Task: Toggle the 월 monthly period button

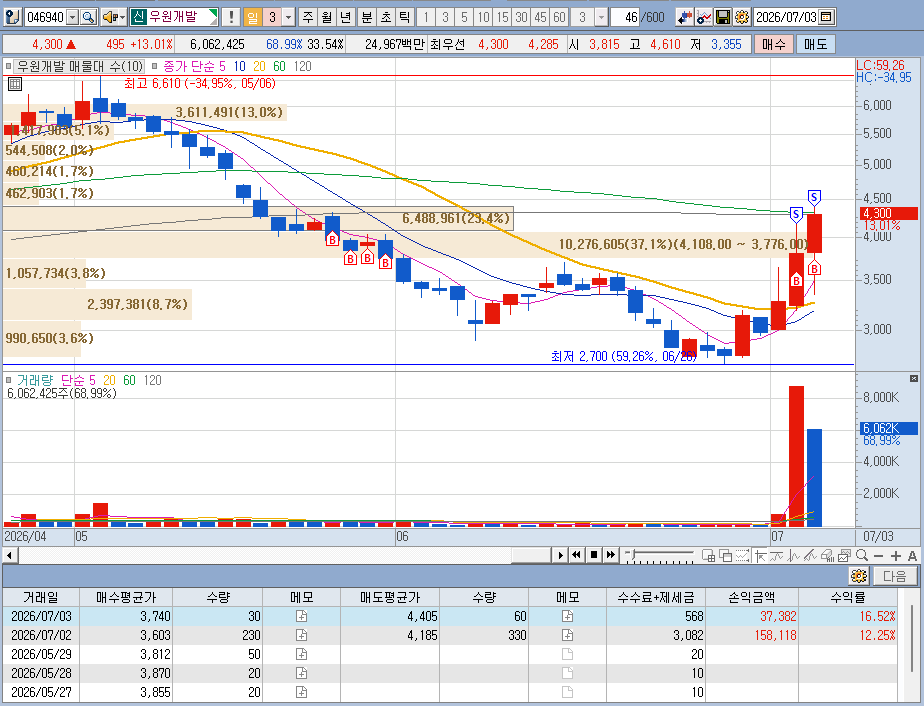Action: [327, 17]
